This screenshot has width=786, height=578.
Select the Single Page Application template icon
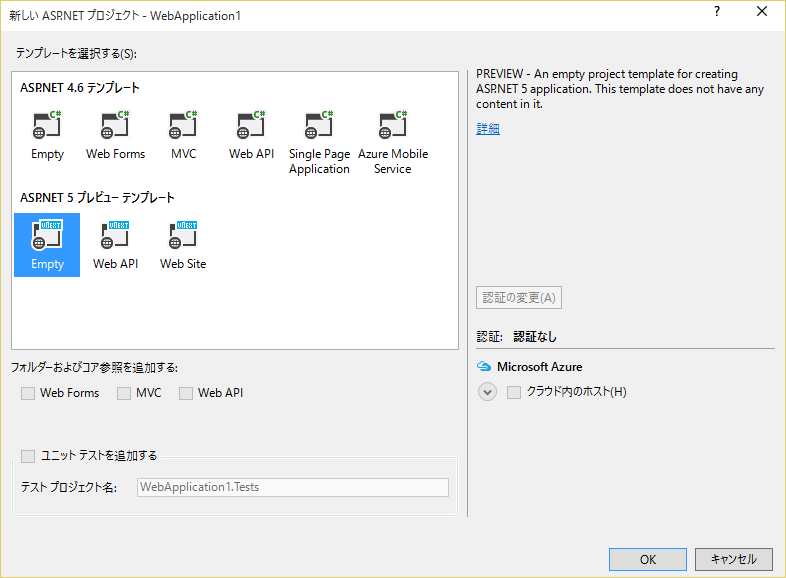pyautogui.click(x=319, y=125)
